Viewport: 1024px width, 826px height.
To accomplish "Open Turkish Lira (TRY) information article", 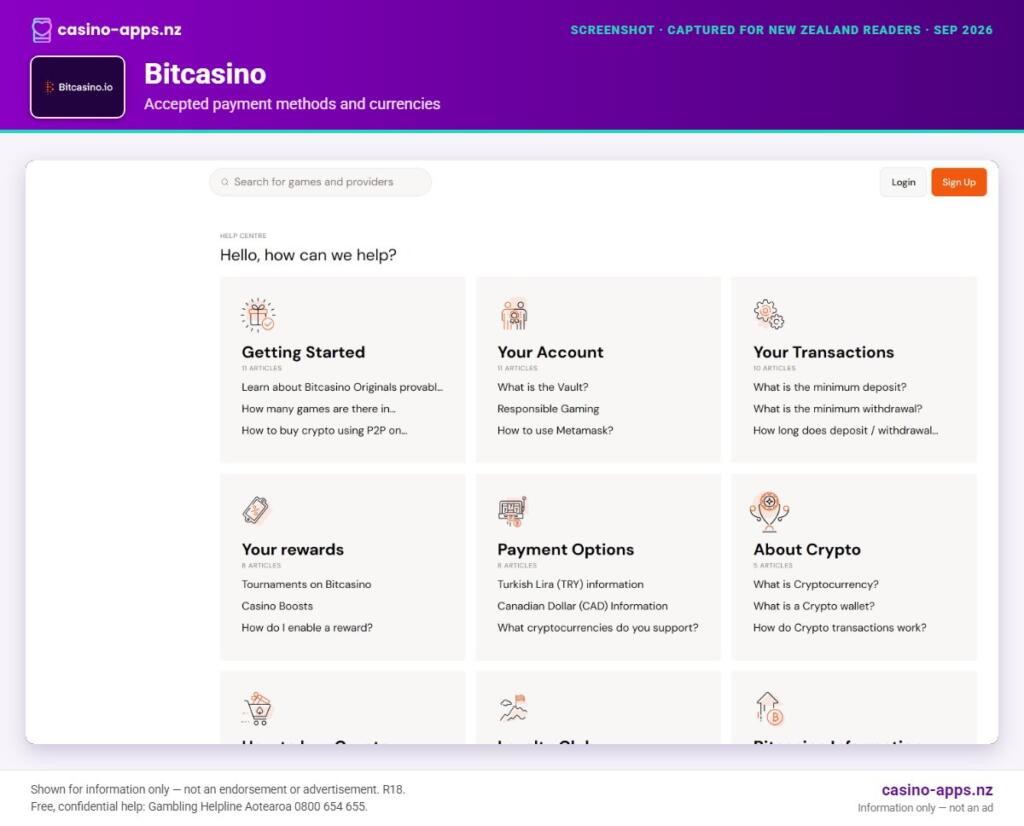I will click(570, 584).
